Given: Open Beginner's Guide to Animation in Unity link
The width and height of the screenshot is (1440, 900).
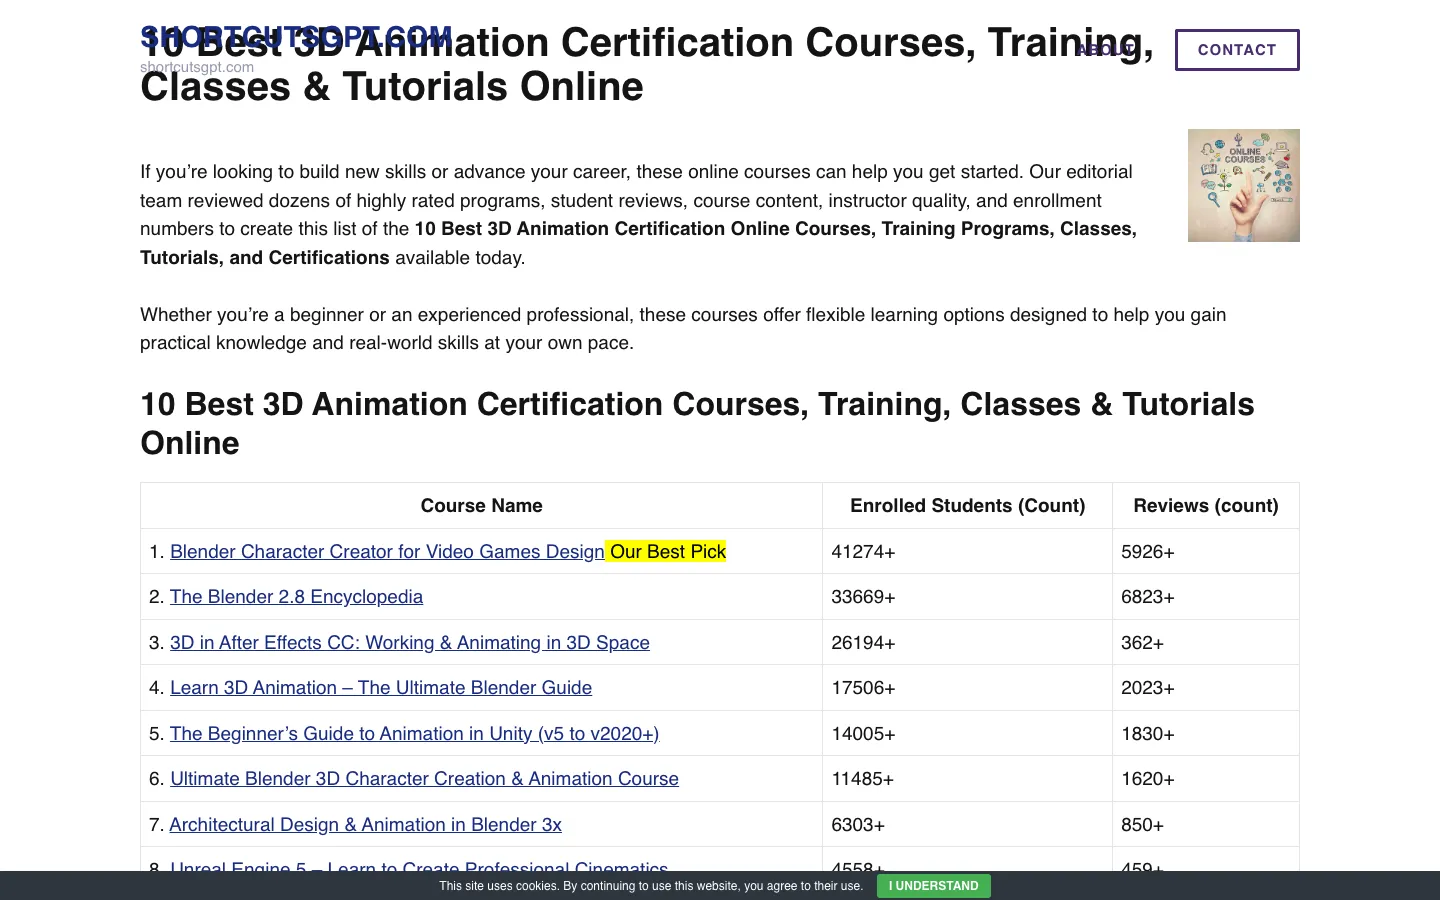Looking at the screenshot, I should [x=414, y=734].
